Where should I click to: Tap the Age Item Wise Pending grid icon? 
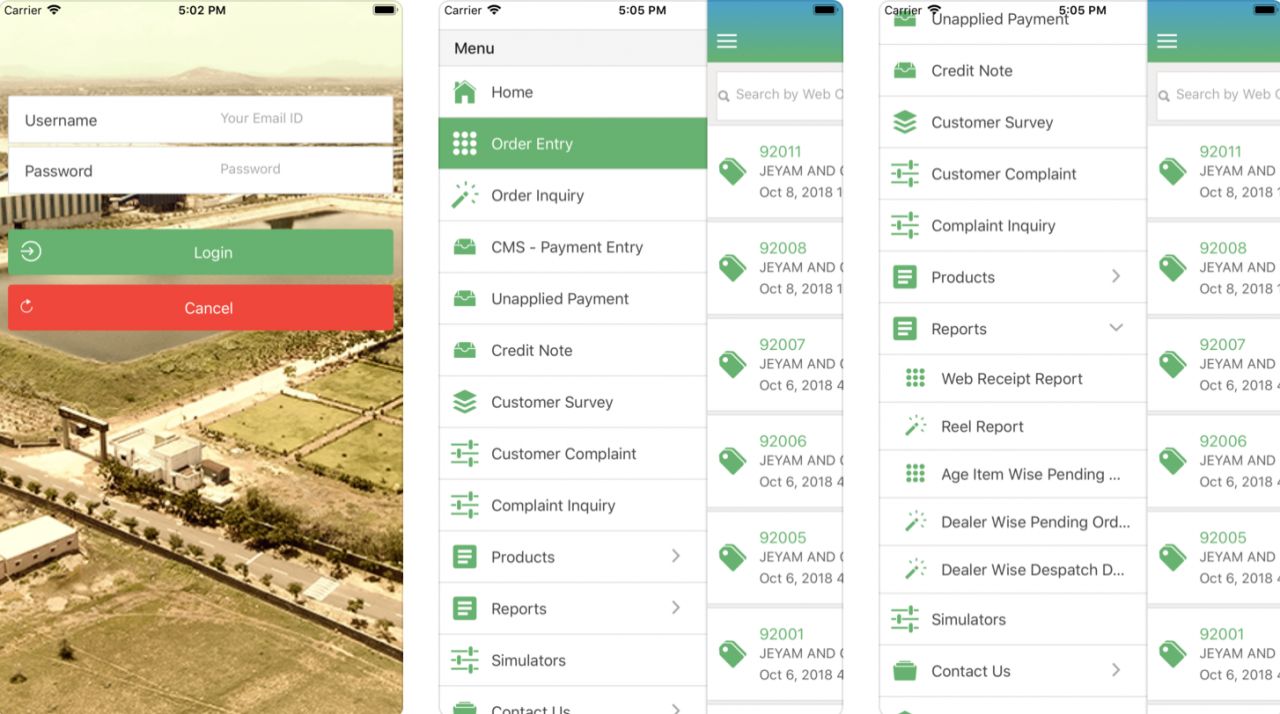click(x=915, y=474)
